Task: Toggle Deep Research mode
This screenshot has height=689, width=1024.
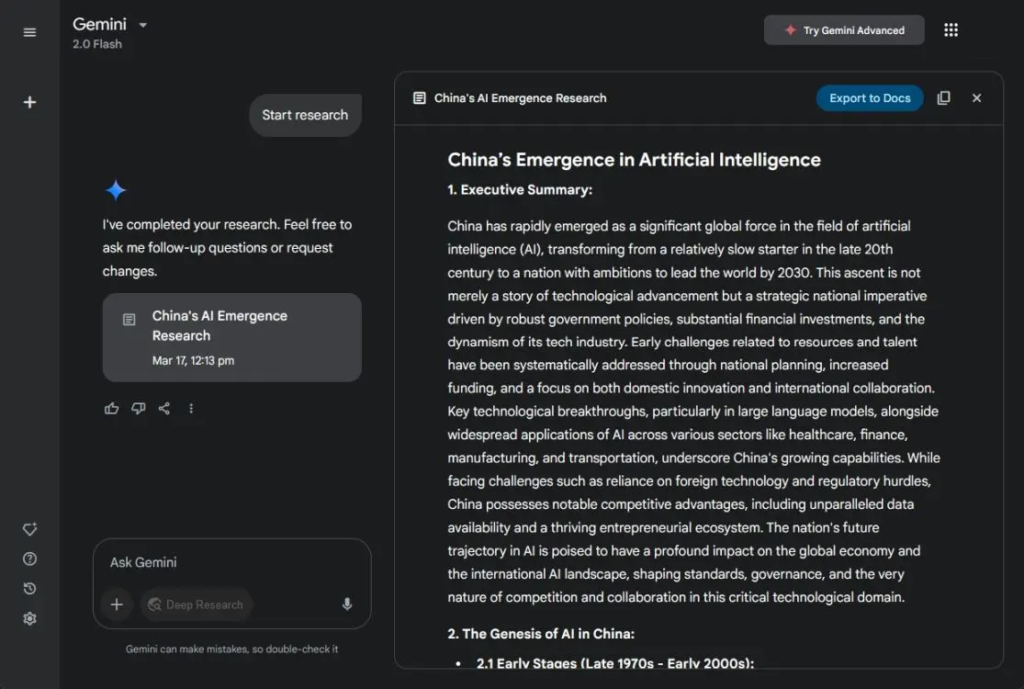Action: 196,604
